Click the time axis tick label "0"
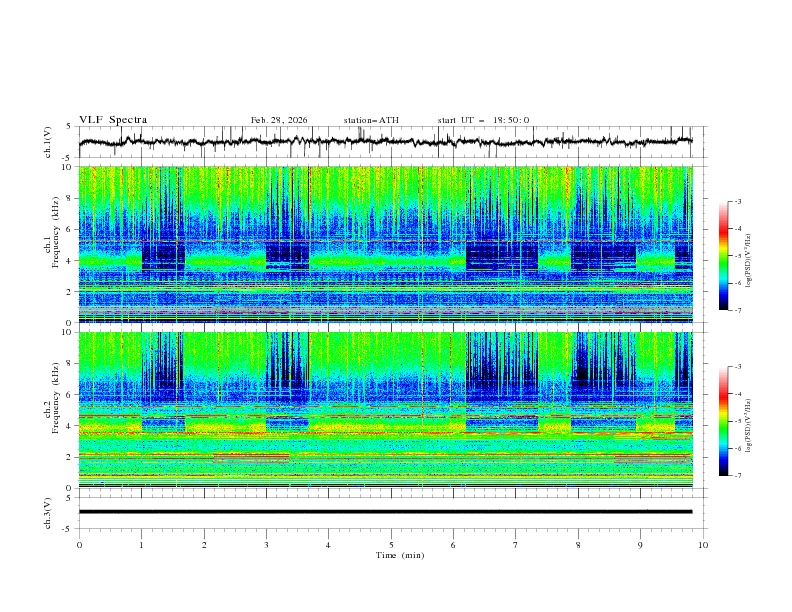Image resolution: width=792 pixels, height=612 pixels. [79, 545]
